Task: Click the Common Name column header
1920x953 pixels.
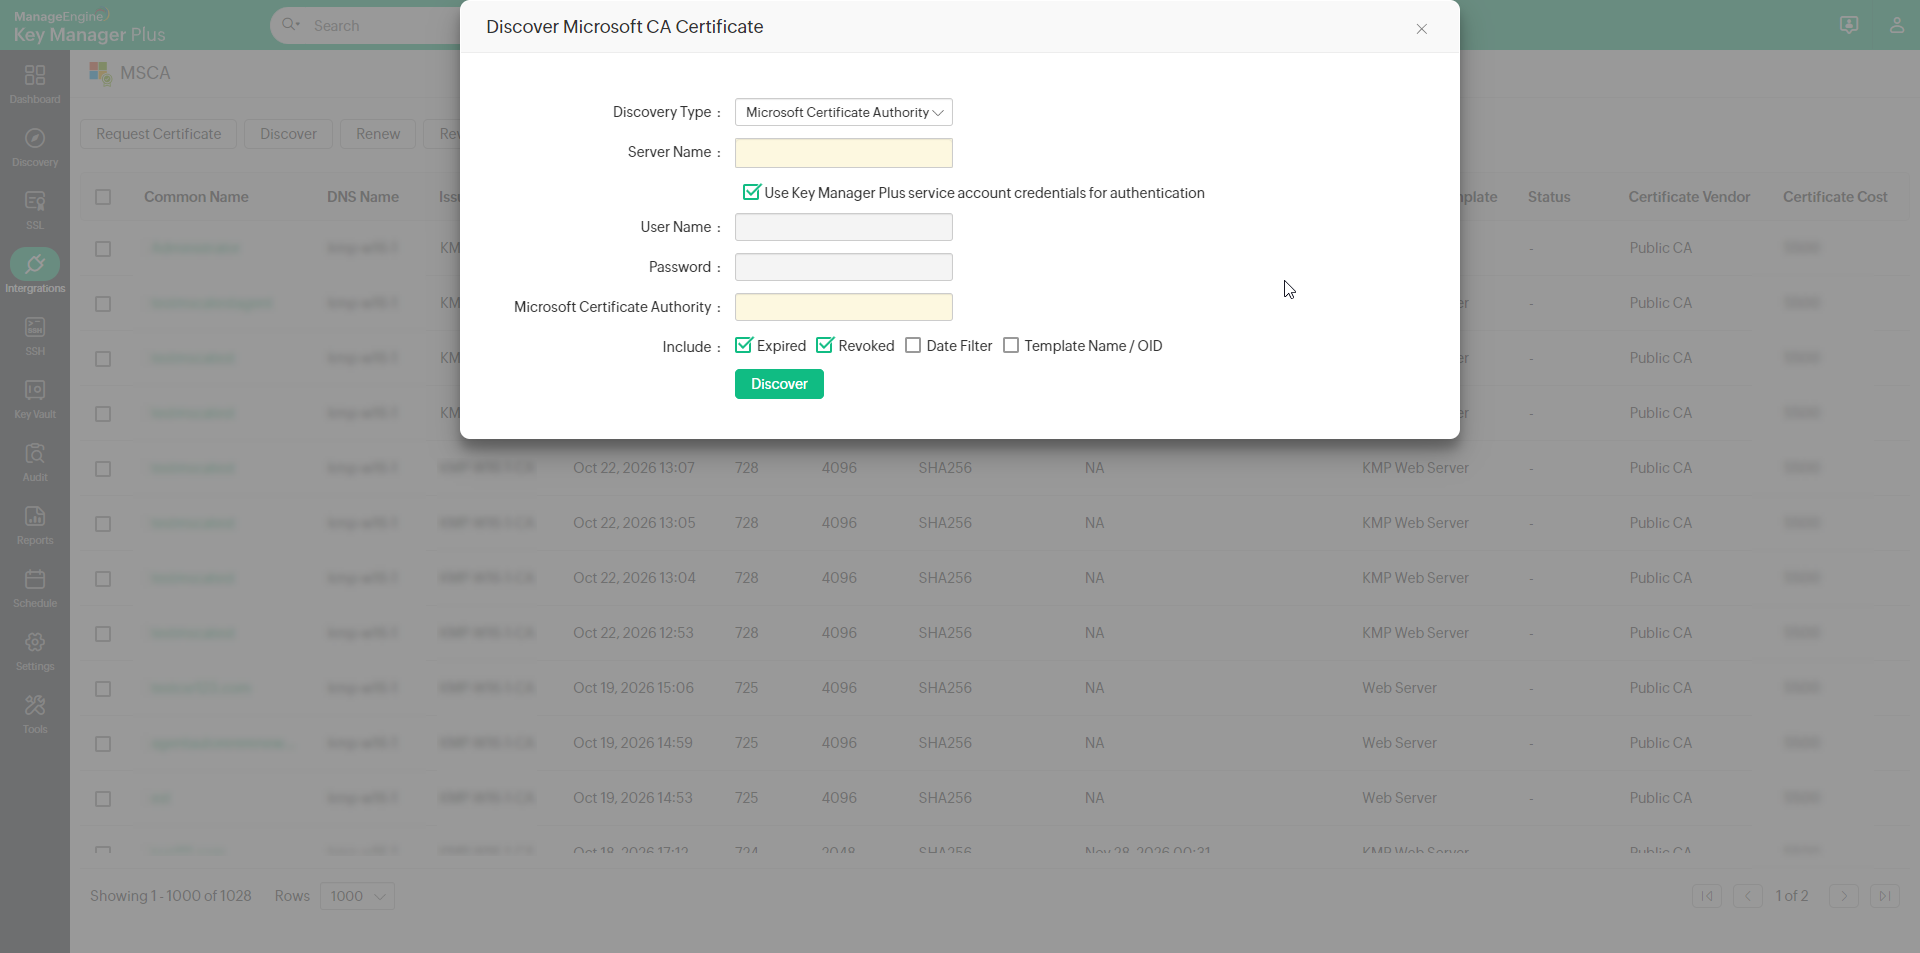Action: (196, 197)
